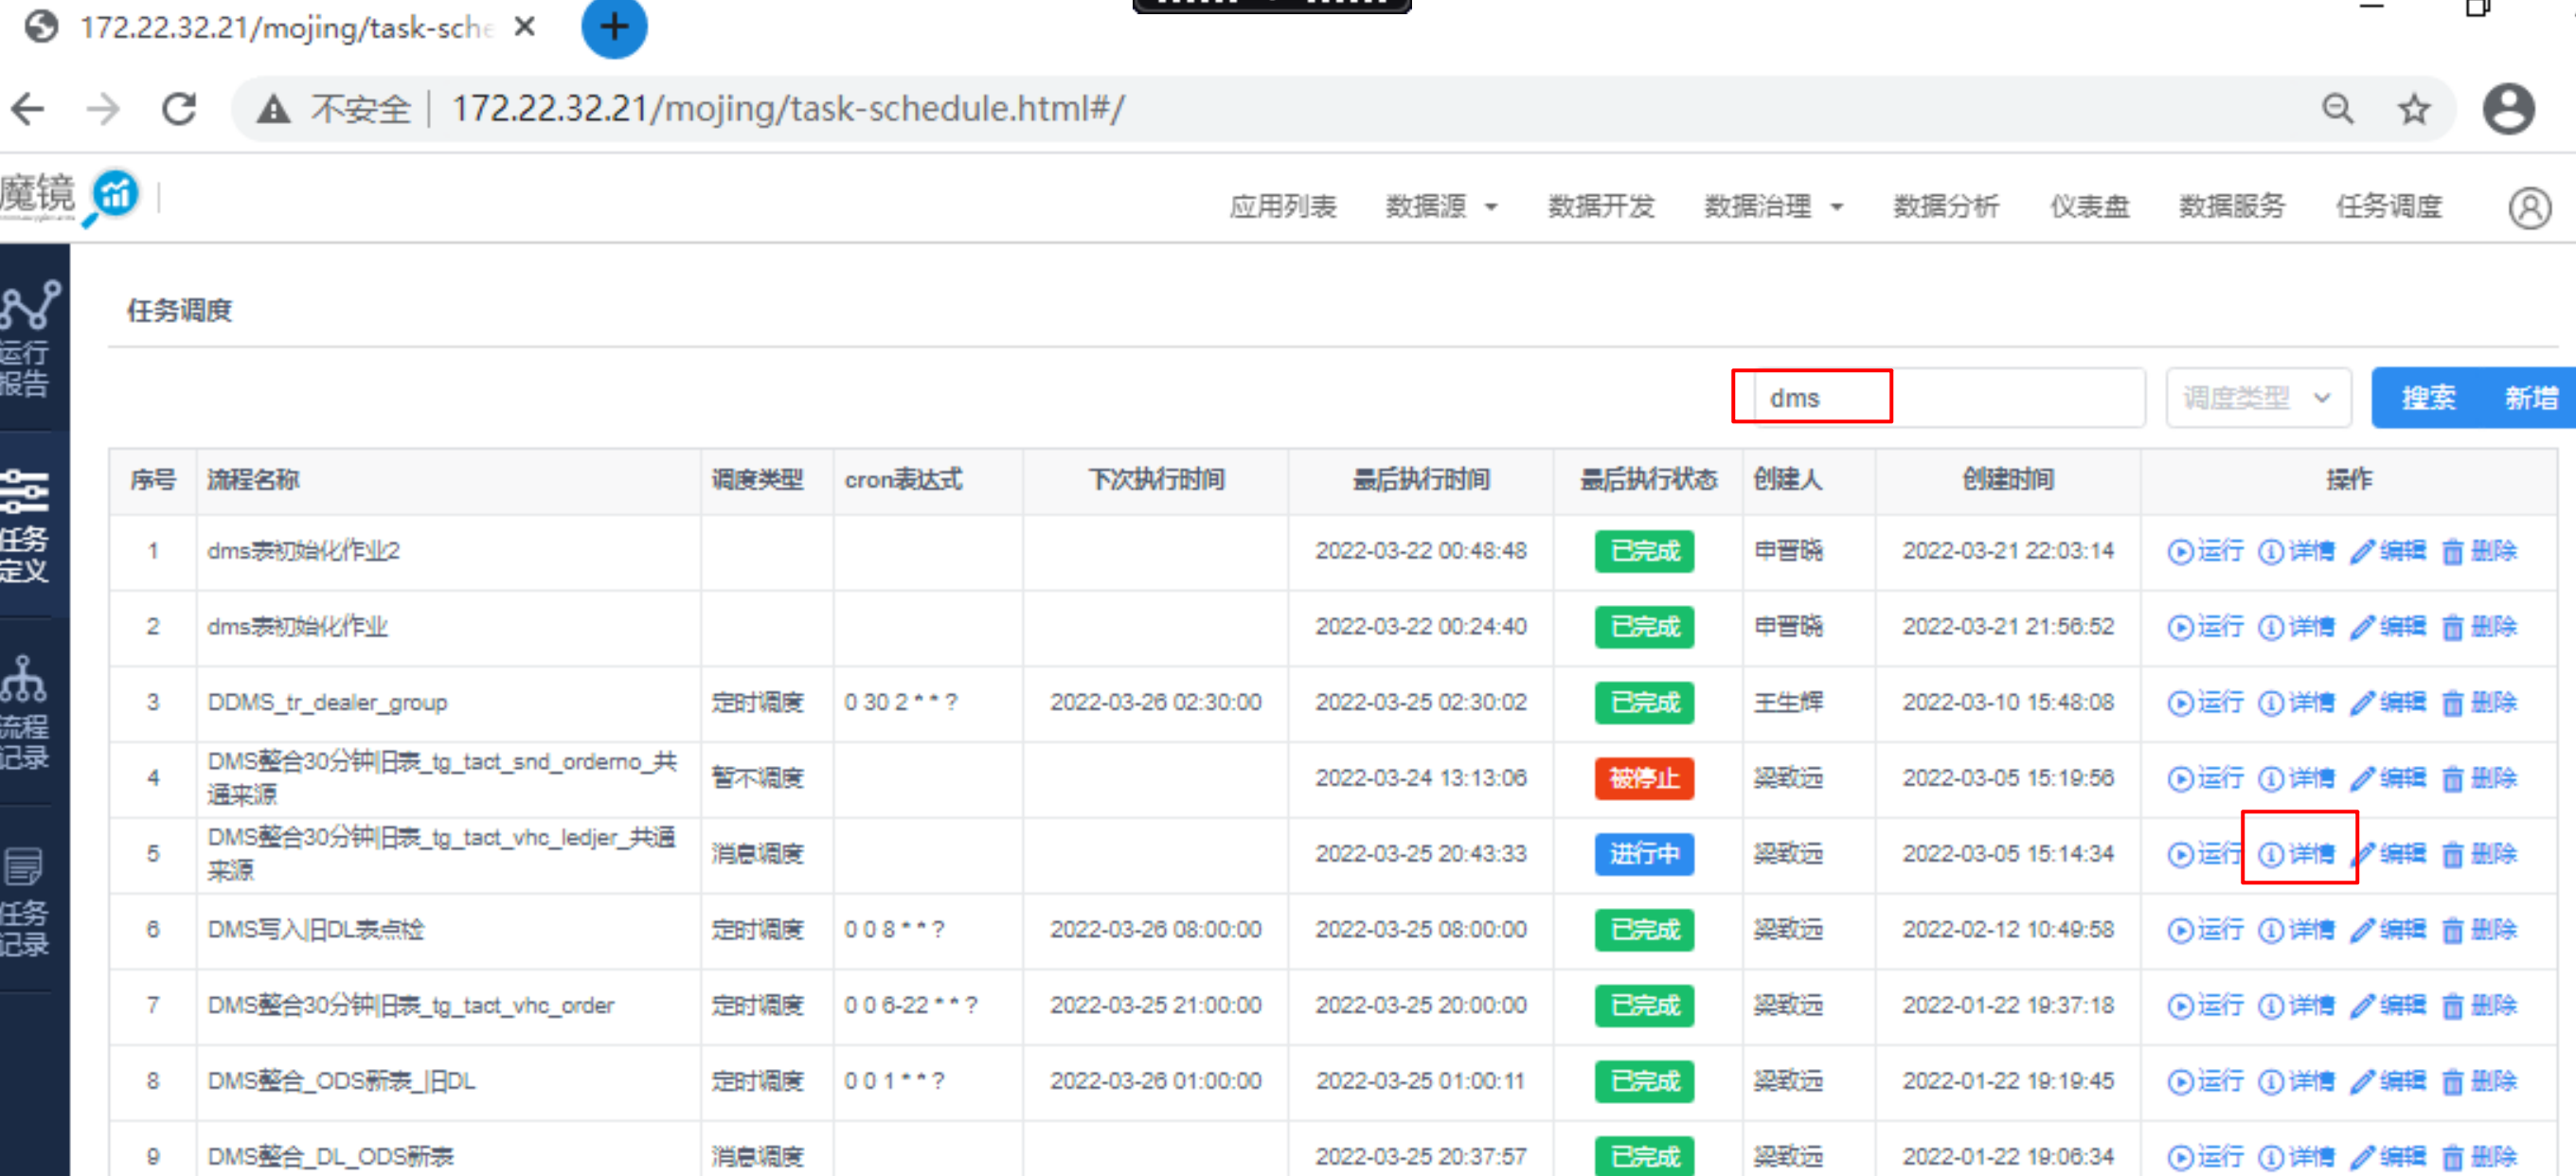This screenshot has height=1176, width=2576.
Task: Click the 搜索 button
Action: pyautogui.click(x=2428, y=398)
